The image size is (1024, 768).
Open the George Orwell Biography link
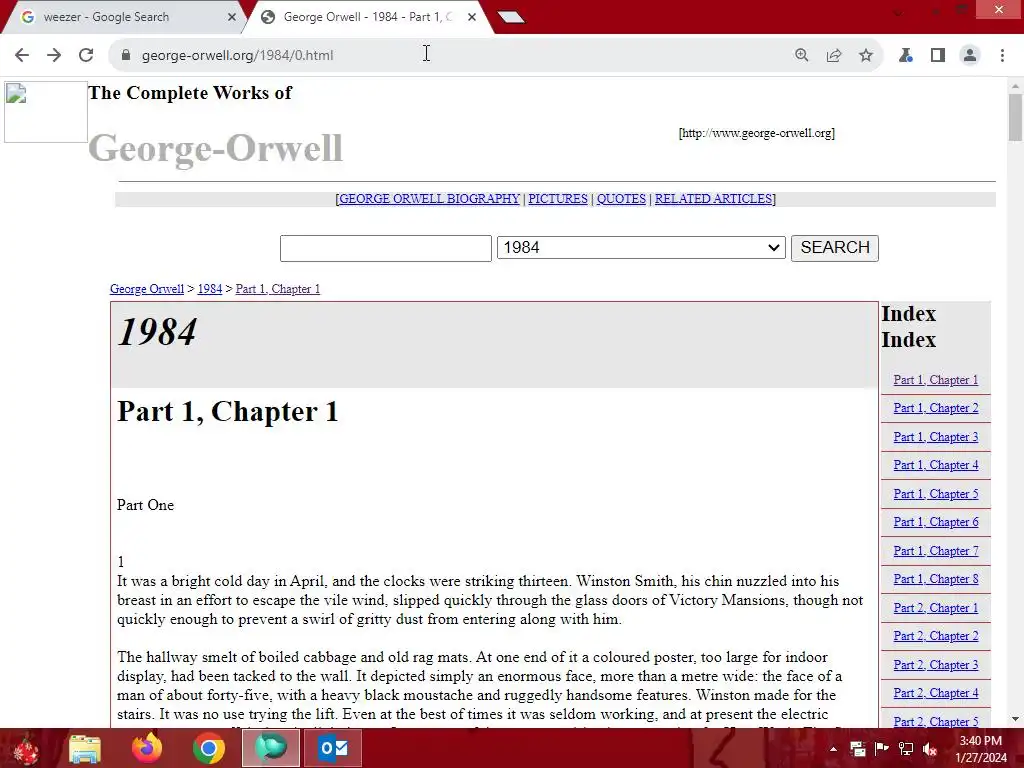tap(429, 199)
